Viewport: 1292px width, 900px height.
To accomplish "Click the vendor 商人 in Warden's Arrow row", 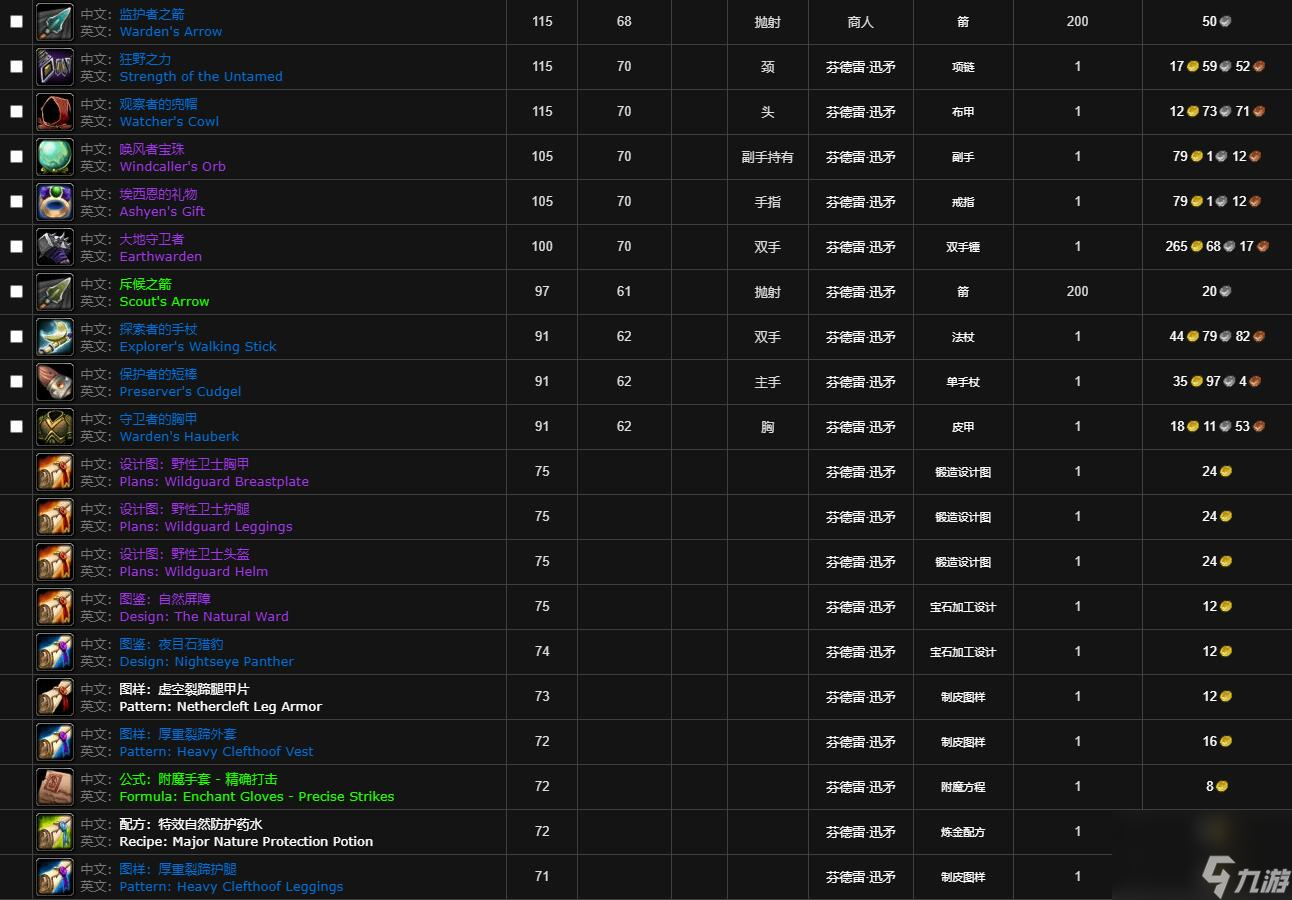I will click(860, 22).
